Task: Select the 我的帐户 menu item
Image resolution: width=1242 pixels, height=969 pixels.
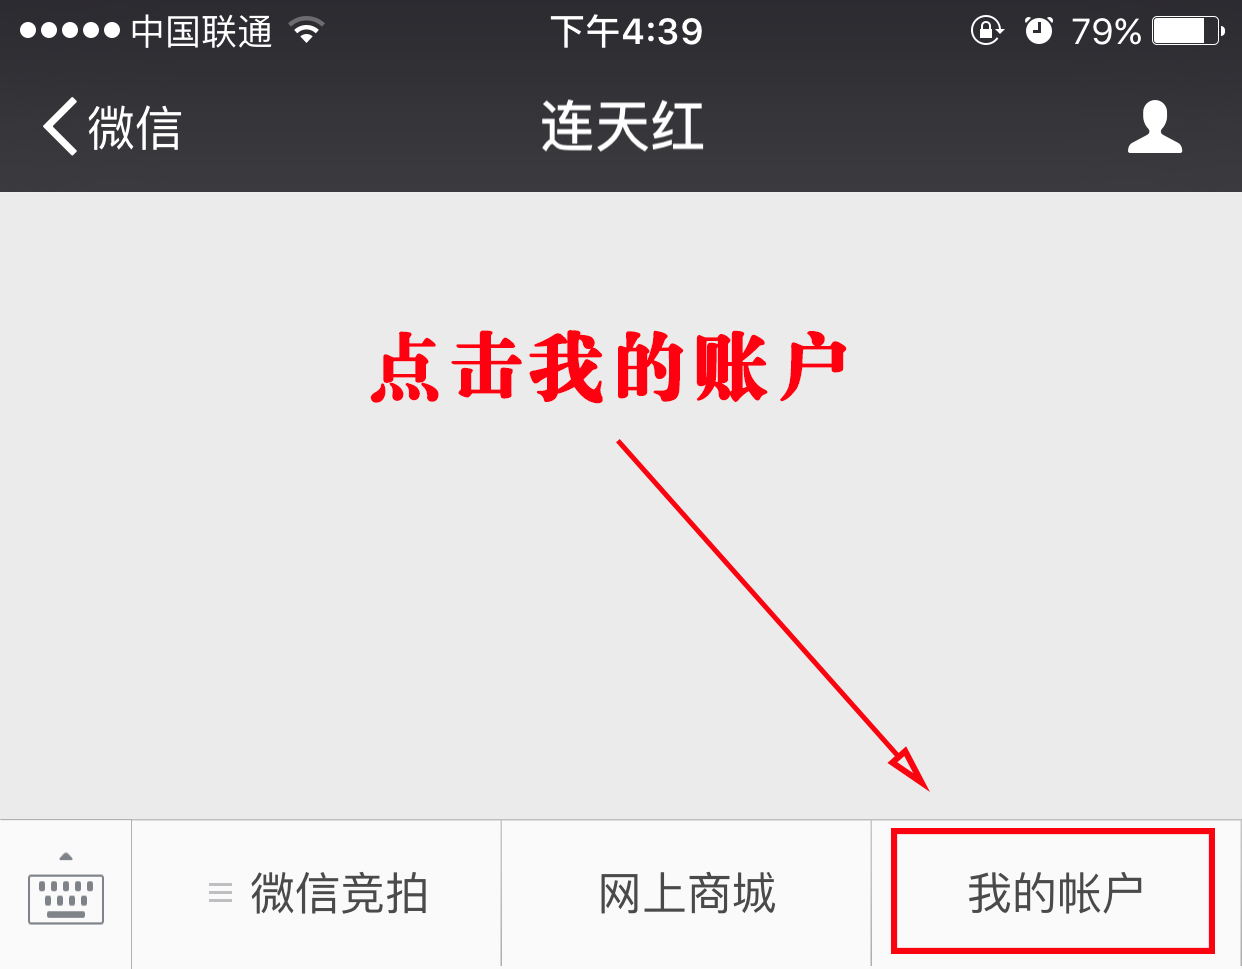Action: pyautogui.click(x=1054, y=891)
